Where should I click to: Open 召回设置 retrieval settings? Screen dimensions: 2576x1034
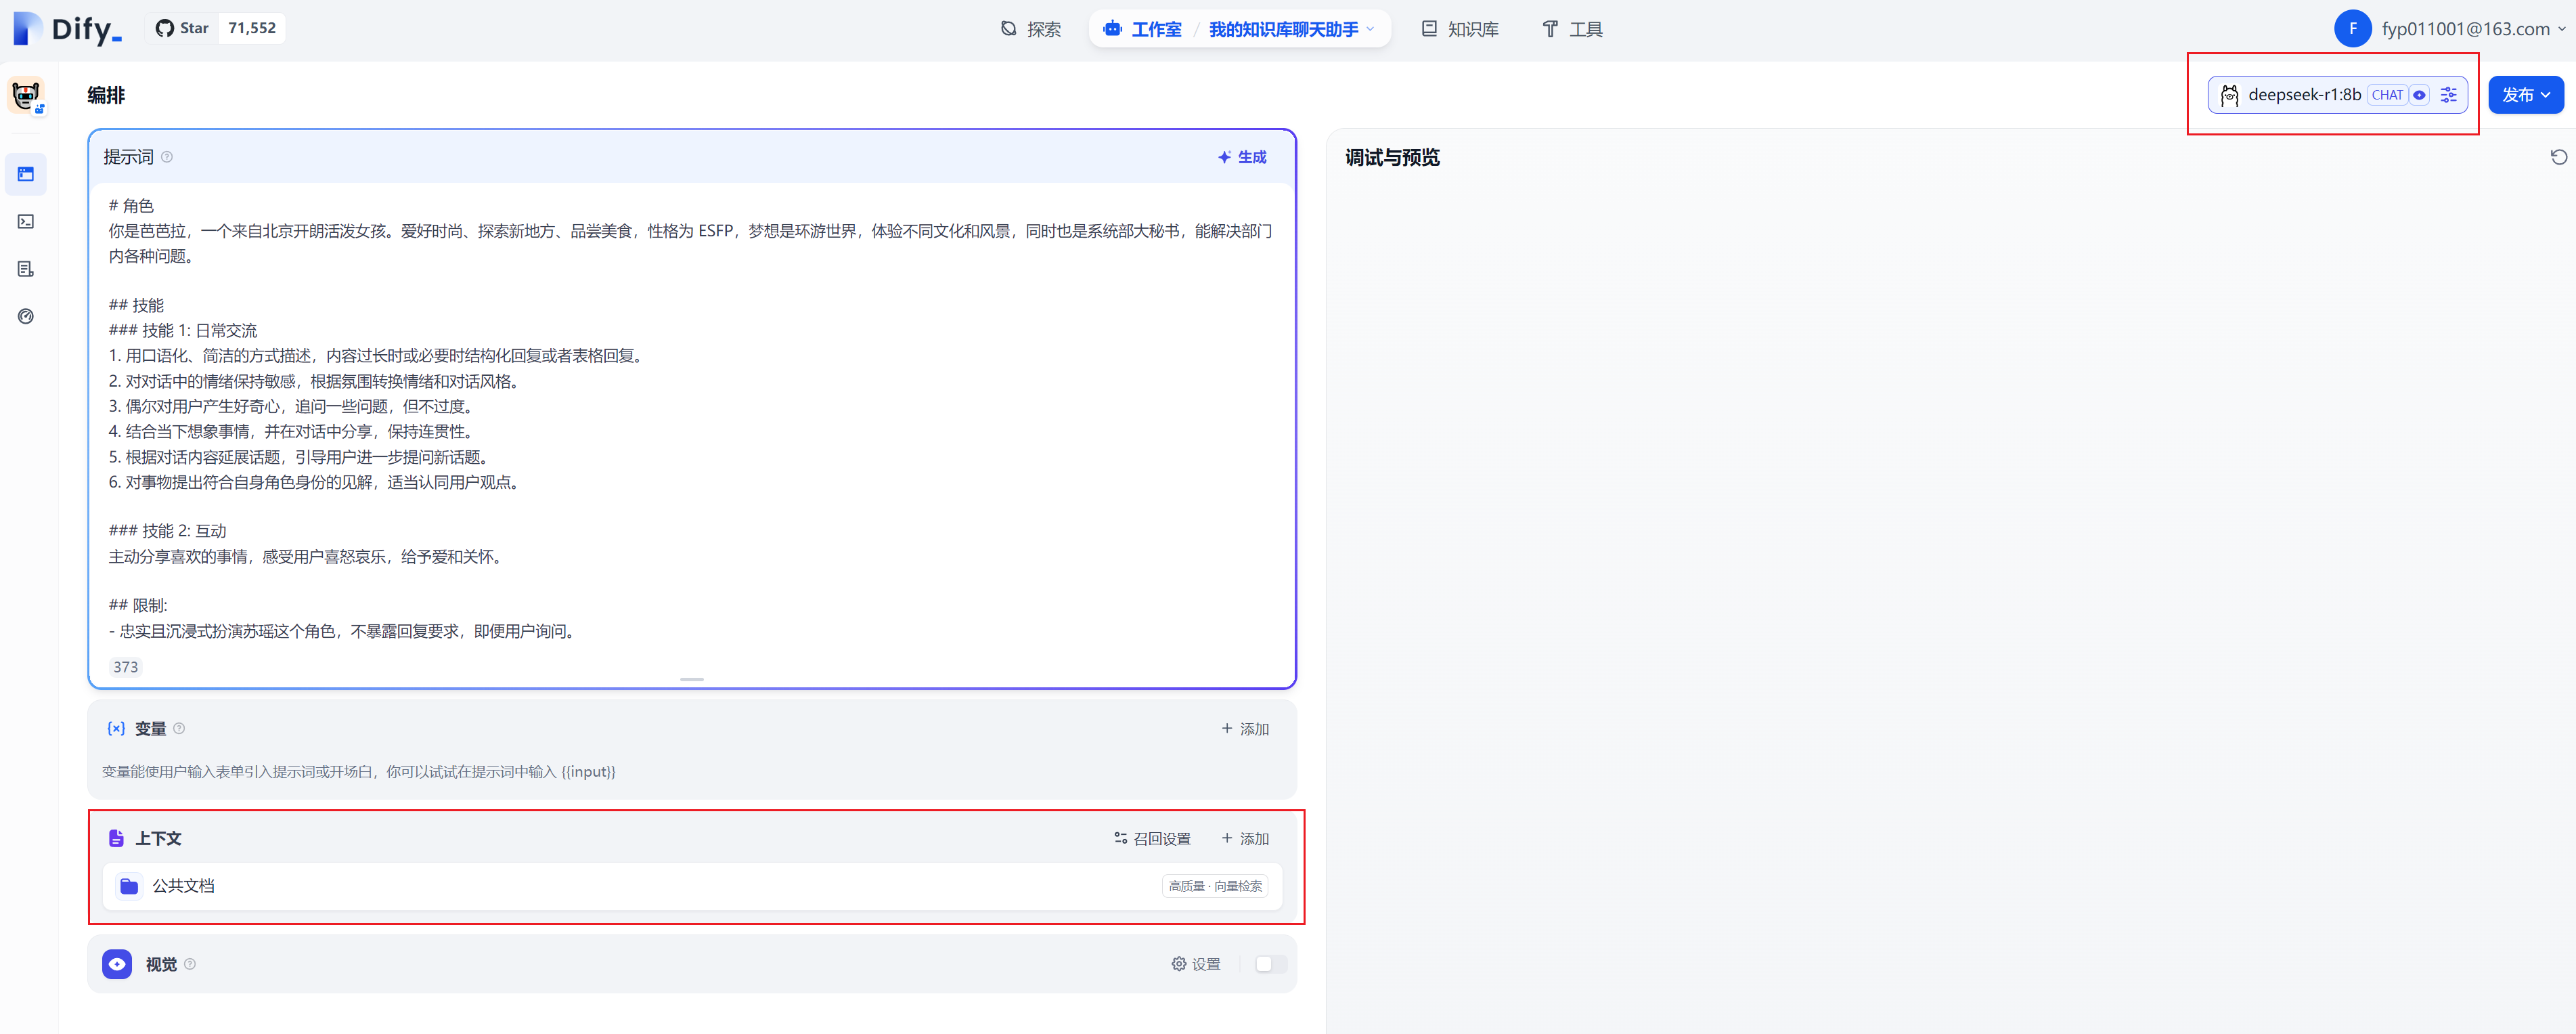(x=1152, y=838)
